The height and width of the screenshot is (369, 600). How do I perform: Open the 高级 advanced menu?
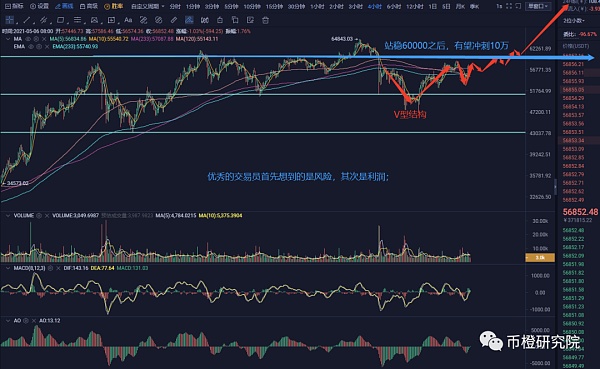tap(89, 6)
